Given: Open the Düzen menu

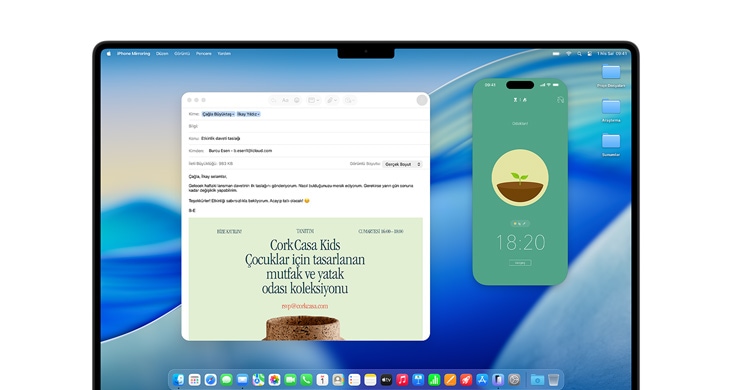Looking at the screenshot, I should pyautogui.click(x=162, y=53).
